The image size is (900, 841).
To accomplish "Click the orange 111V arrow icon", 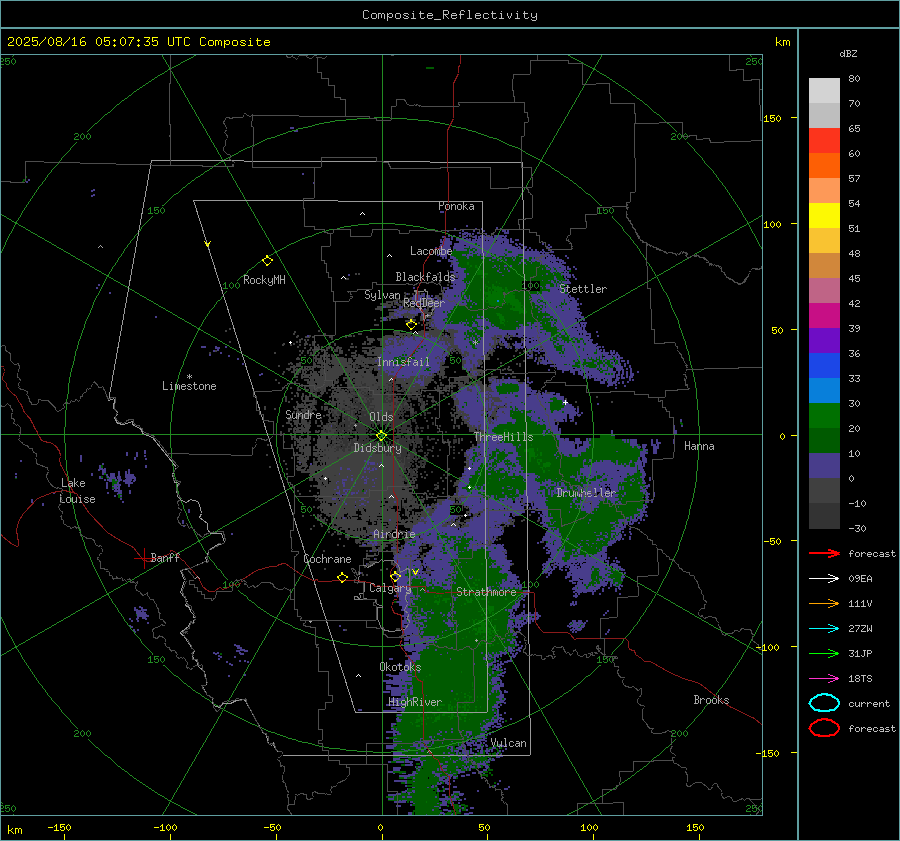I will pos(824,603).
